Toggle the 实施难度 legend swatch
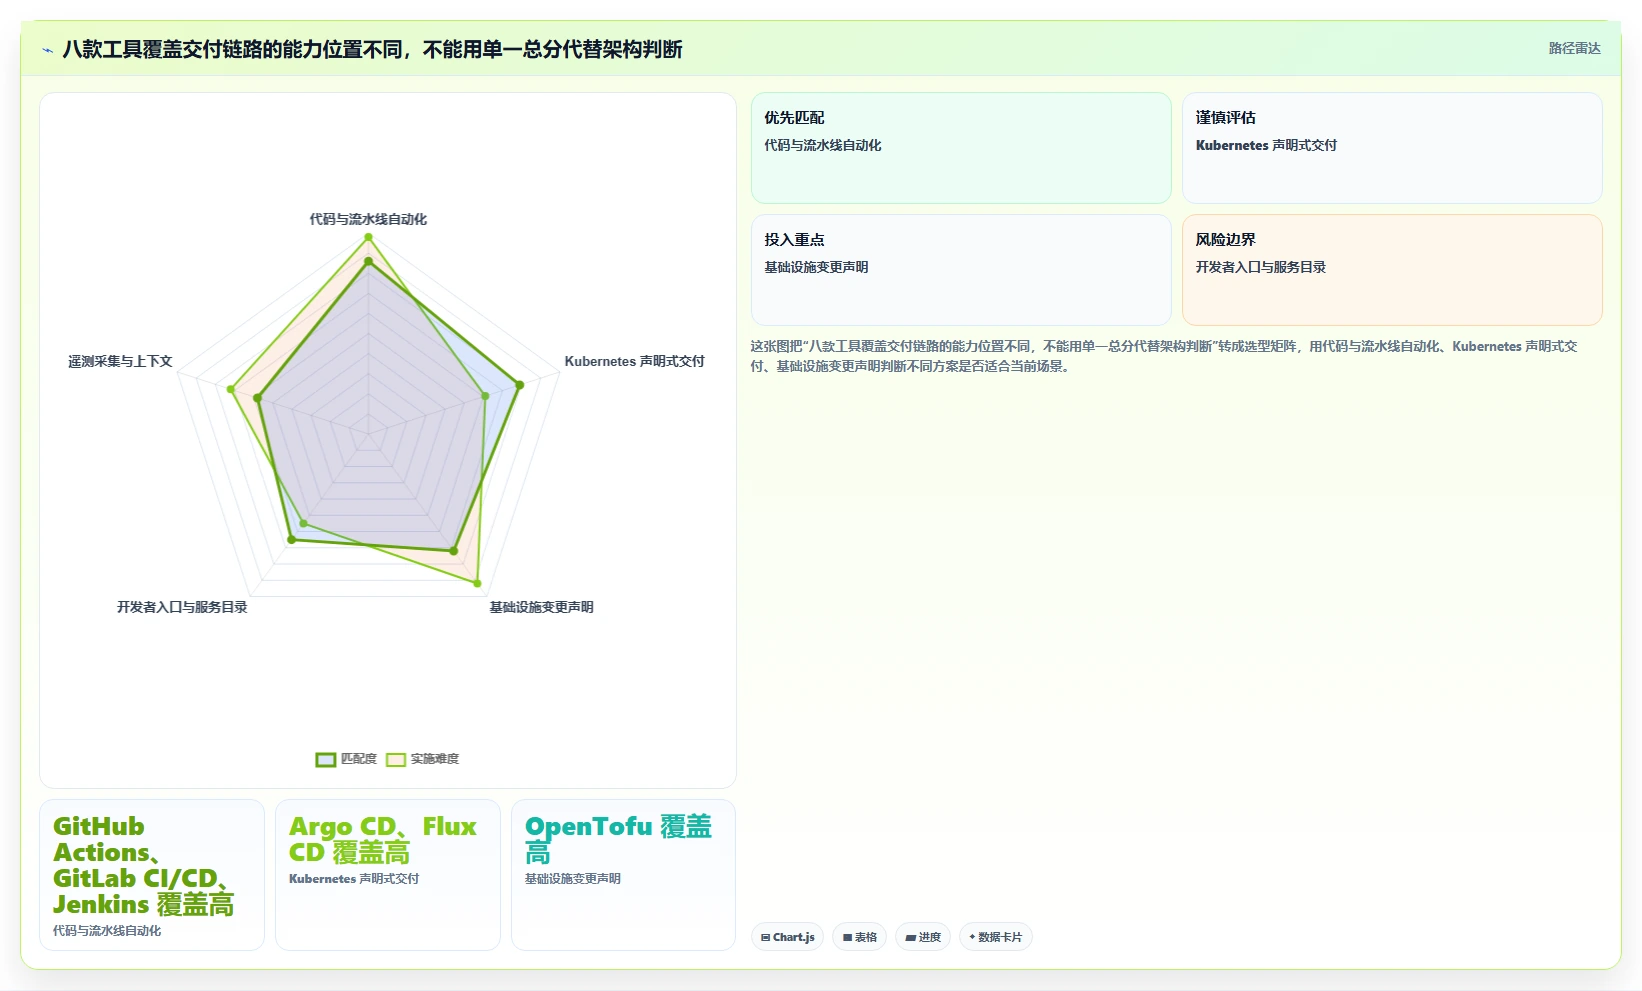 (396, 759)
